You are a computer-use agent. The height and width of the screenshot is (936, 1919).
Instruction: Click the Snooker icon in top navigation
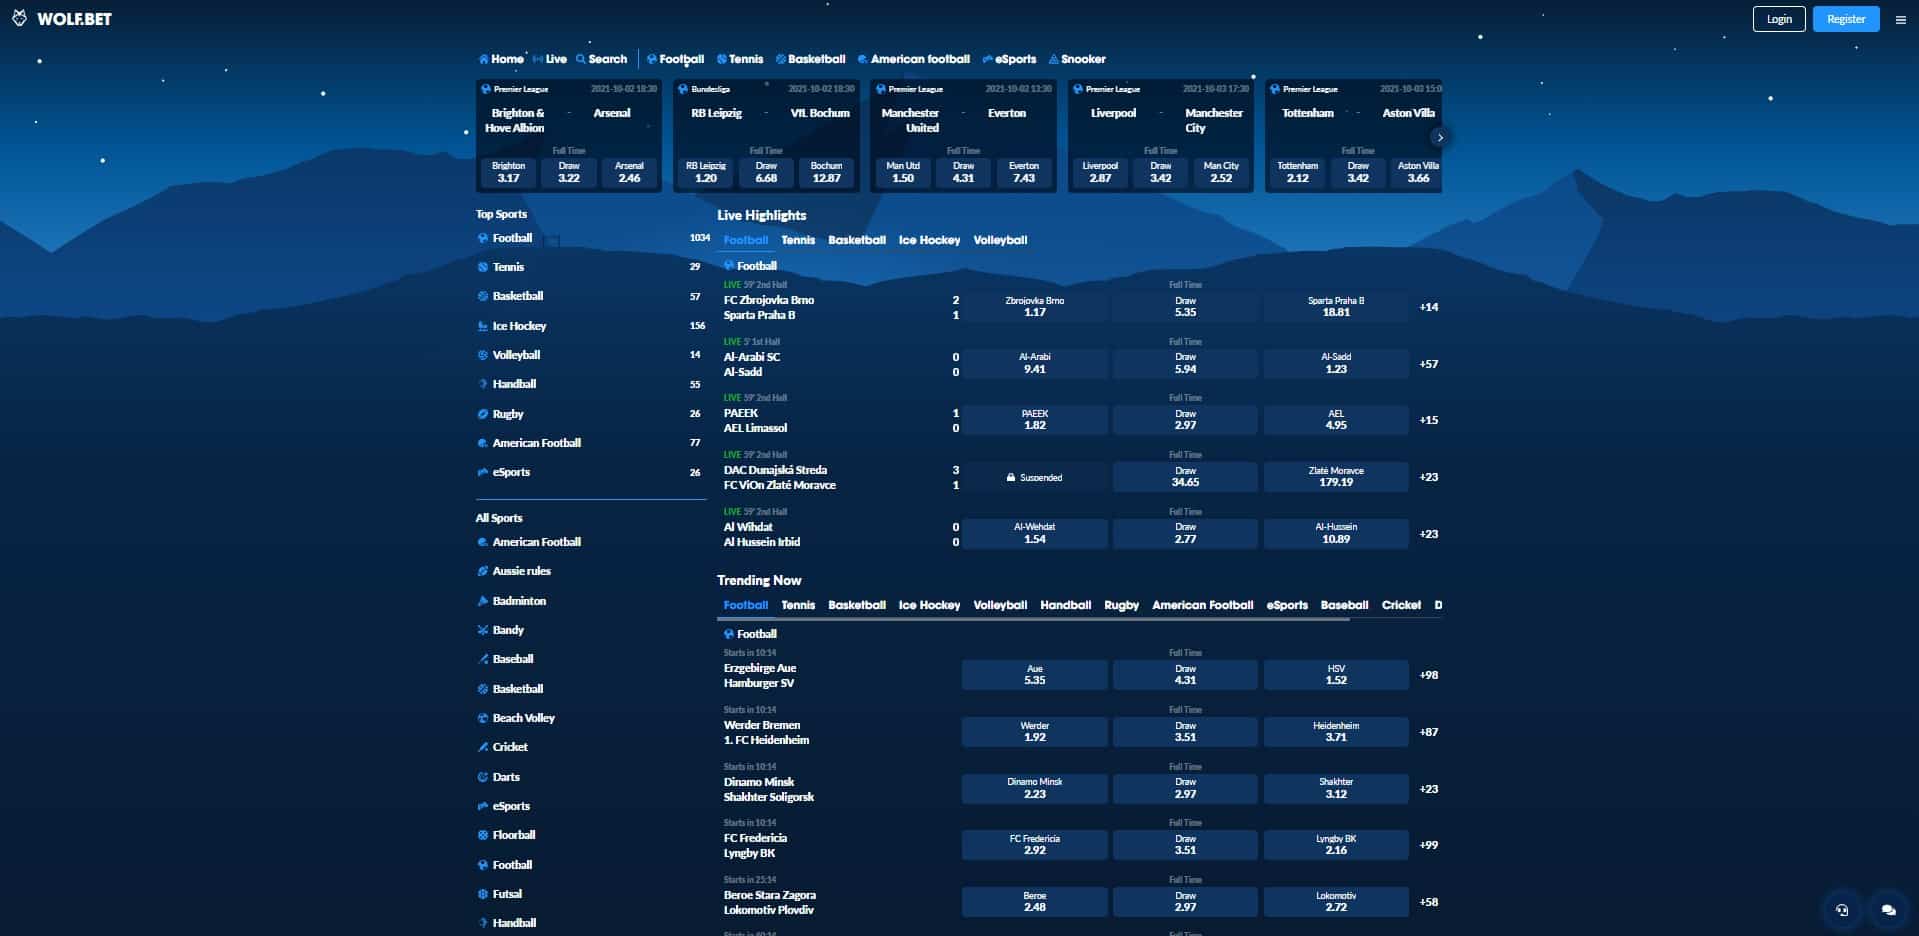click(x=1053, y=59)
